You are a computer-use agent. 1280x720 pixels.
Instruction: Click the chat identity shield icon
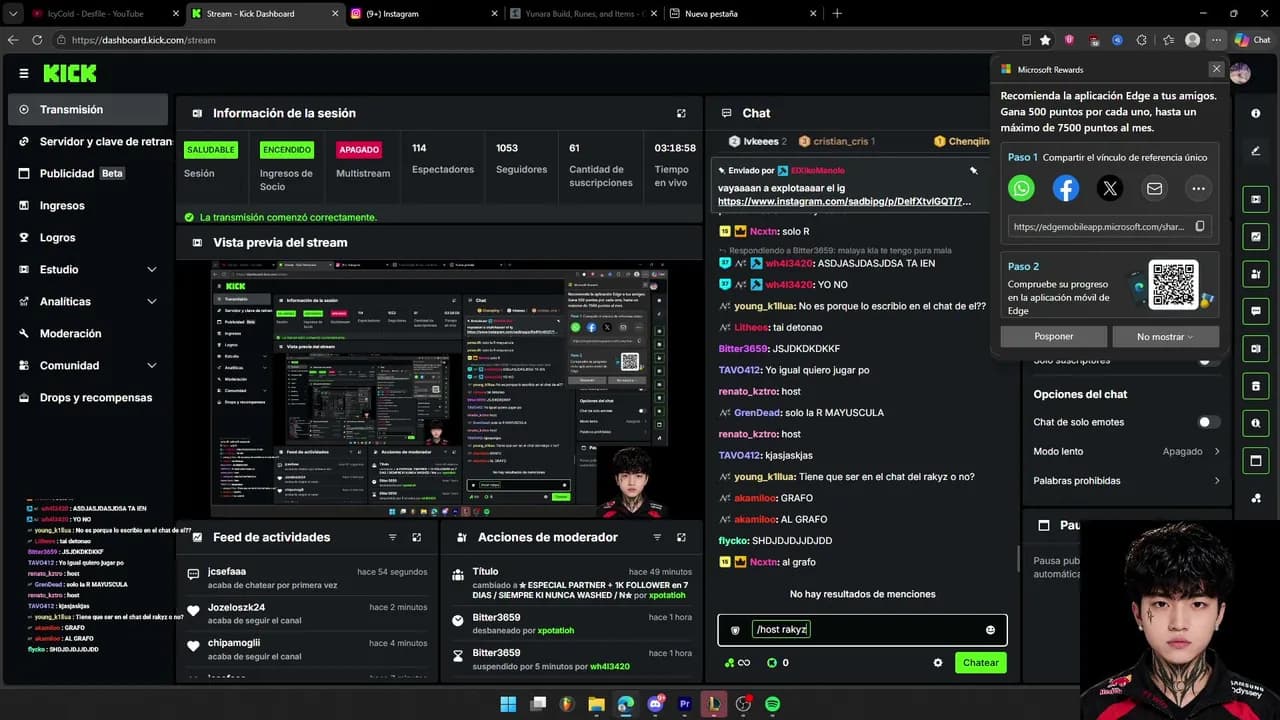(x=735, y=630)
